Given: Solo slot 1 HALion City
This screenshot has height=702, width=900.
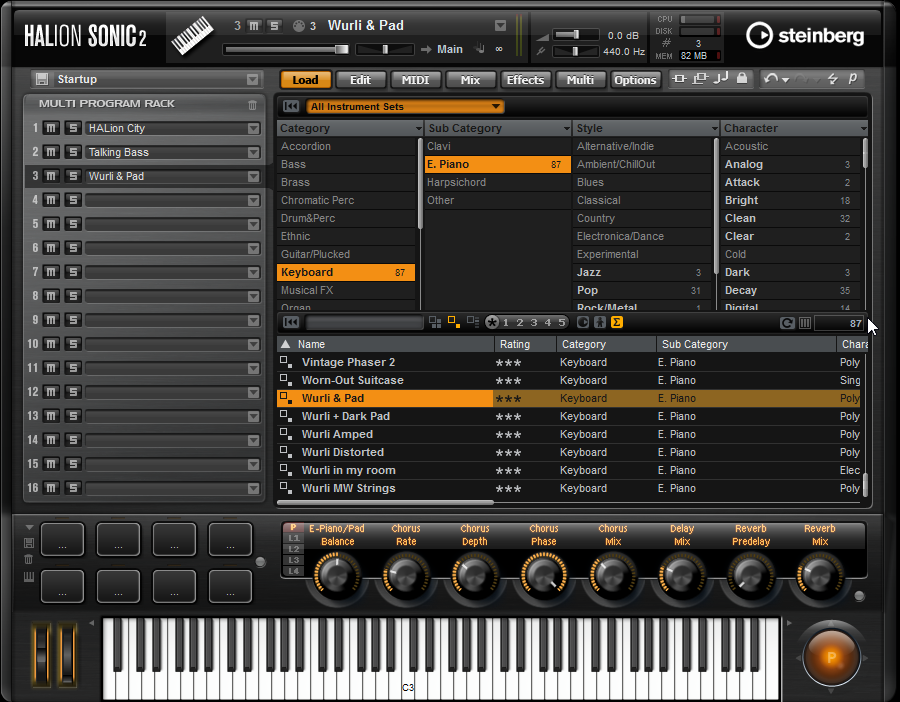Looking at the screenshot, I should coord(72,128).
